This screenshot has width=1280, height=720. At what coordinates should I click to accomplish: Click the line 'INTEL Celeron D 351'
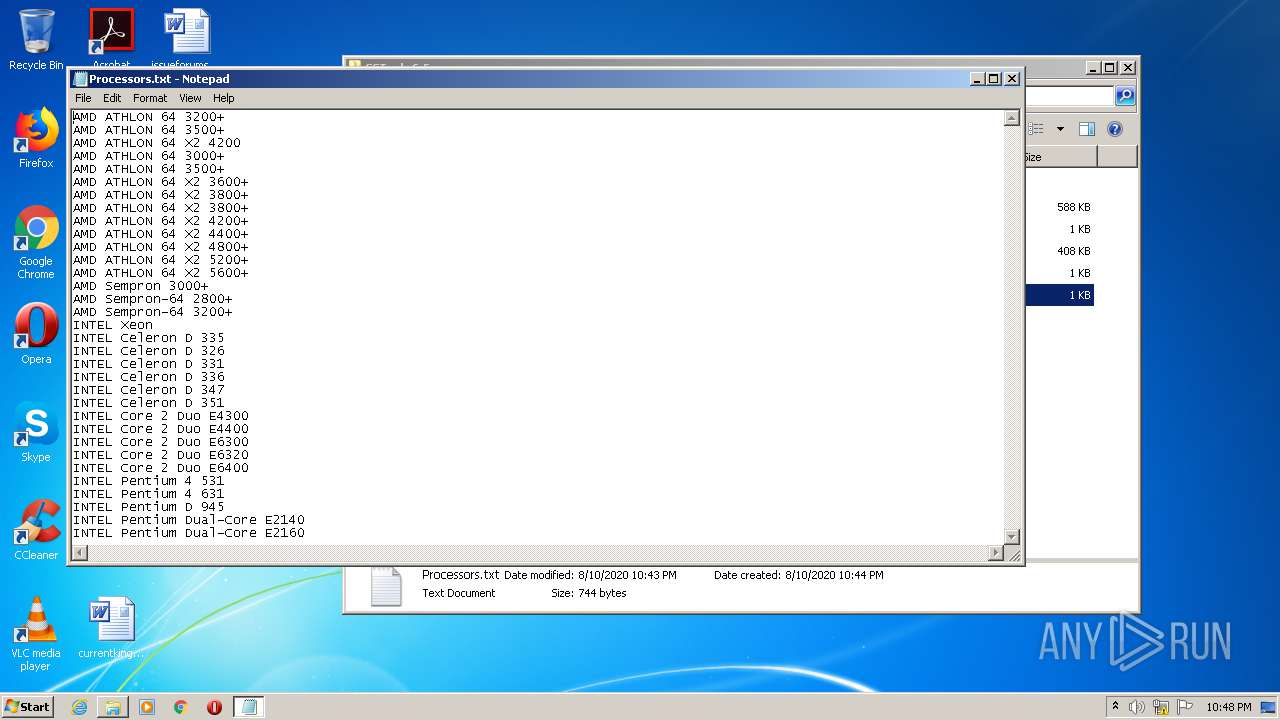(x=149, y=403)
